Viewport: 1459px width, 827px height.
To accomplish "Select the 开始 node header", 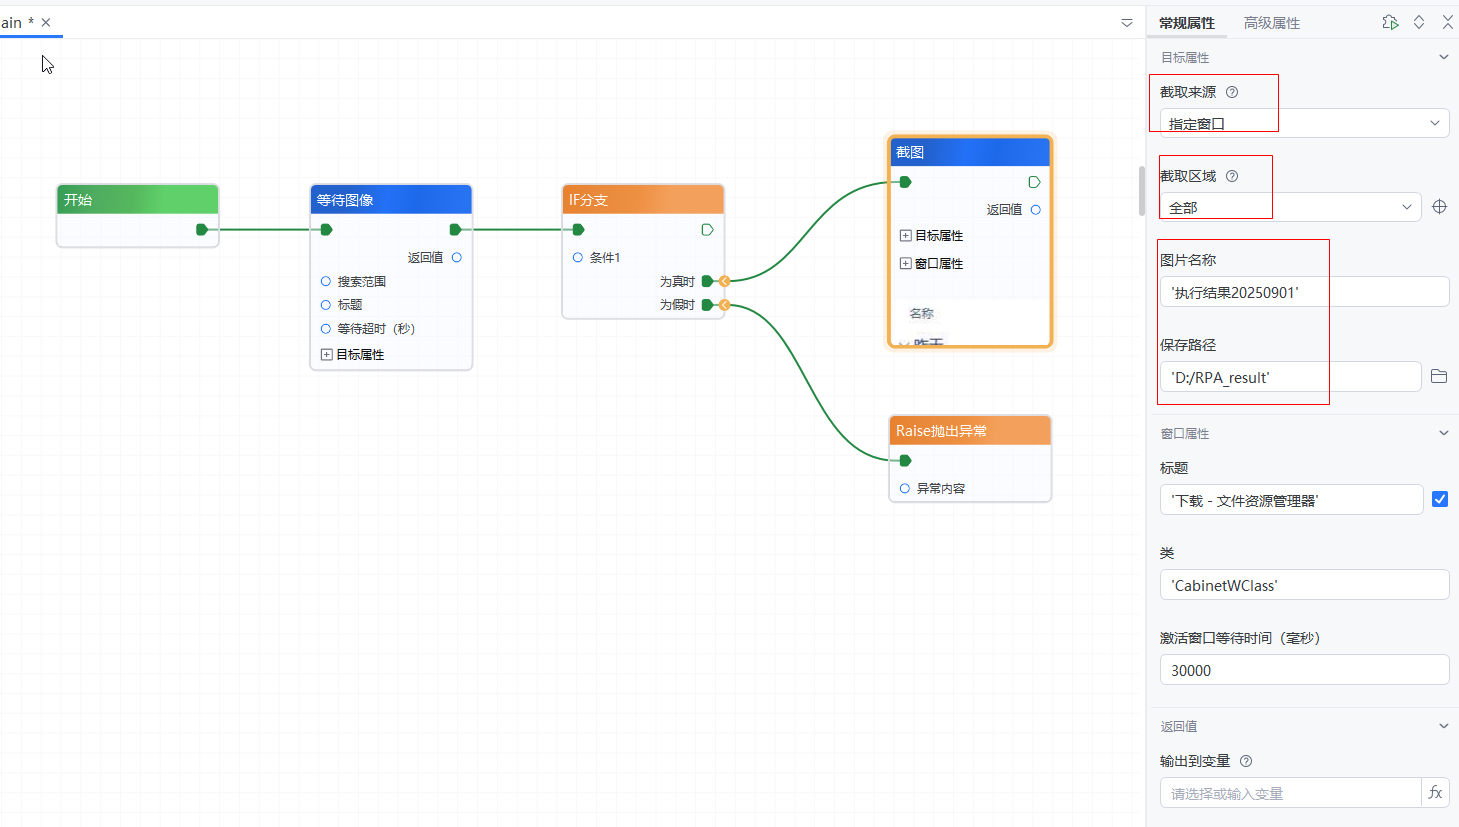I will (137, 199).
